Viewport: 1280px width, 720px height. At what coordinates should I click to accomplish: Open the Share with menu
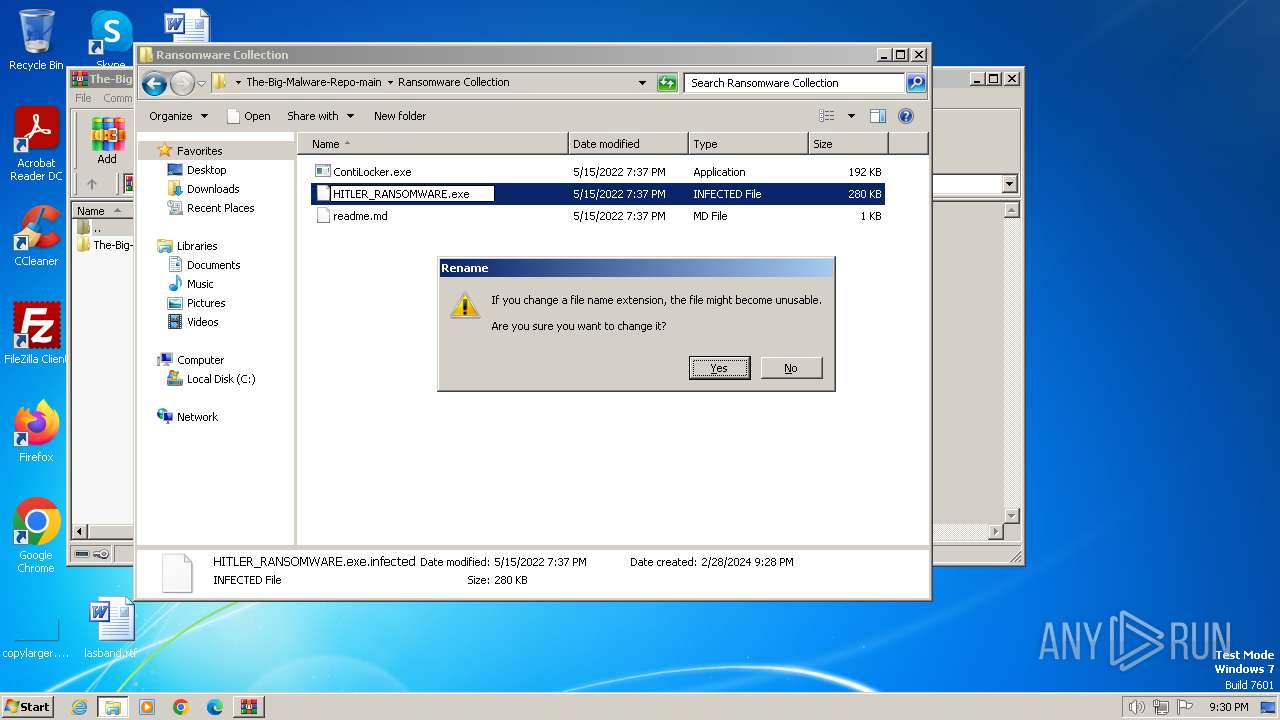click(319, 116)
